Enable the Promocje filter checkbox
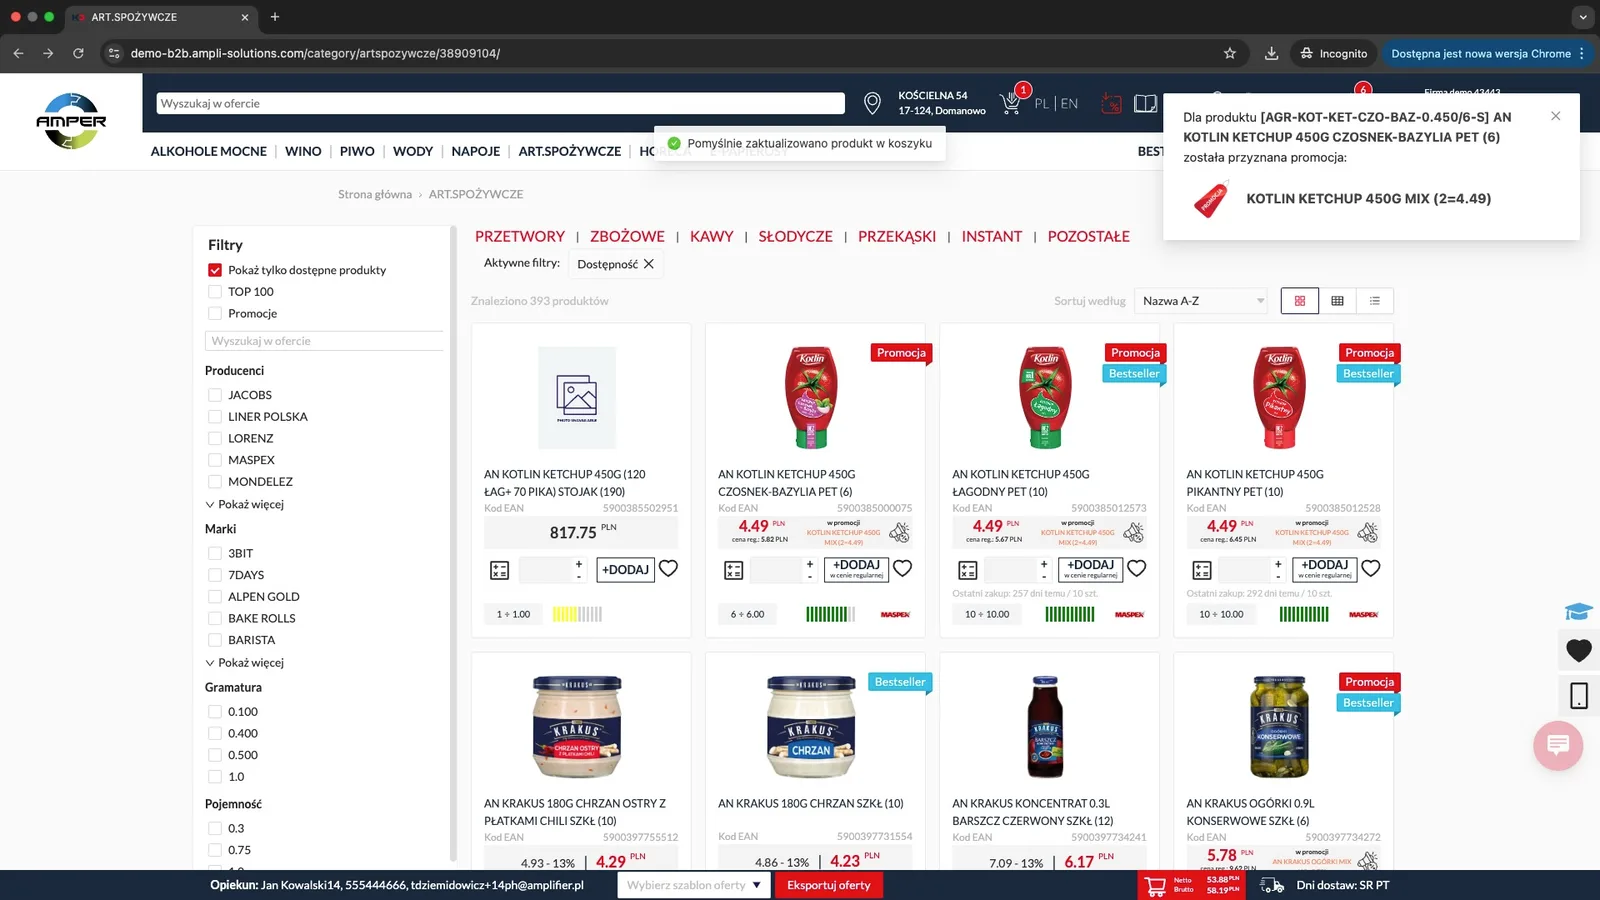This screenshot has width=1600, height=900. [x=215, y=314]
